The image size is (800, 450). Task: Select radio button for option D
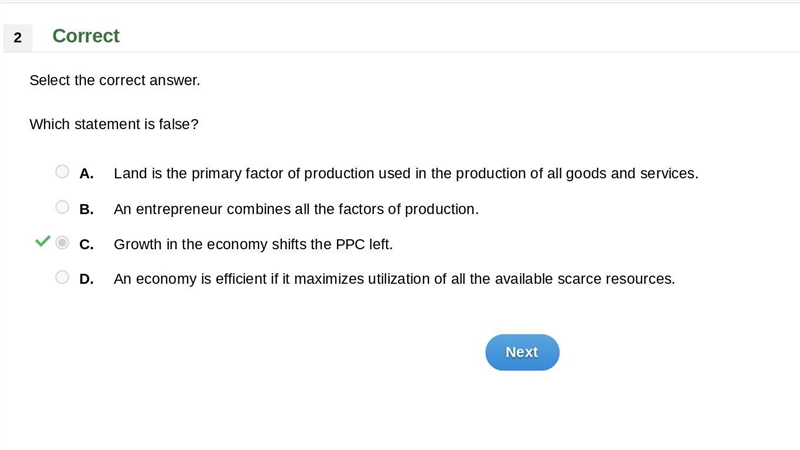point(62,278)
